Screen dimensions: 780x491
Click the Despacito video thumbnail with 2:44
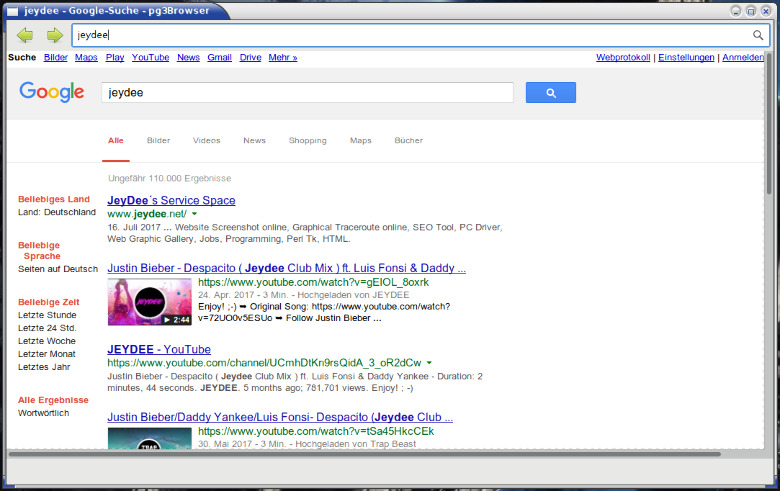[150, 301]
